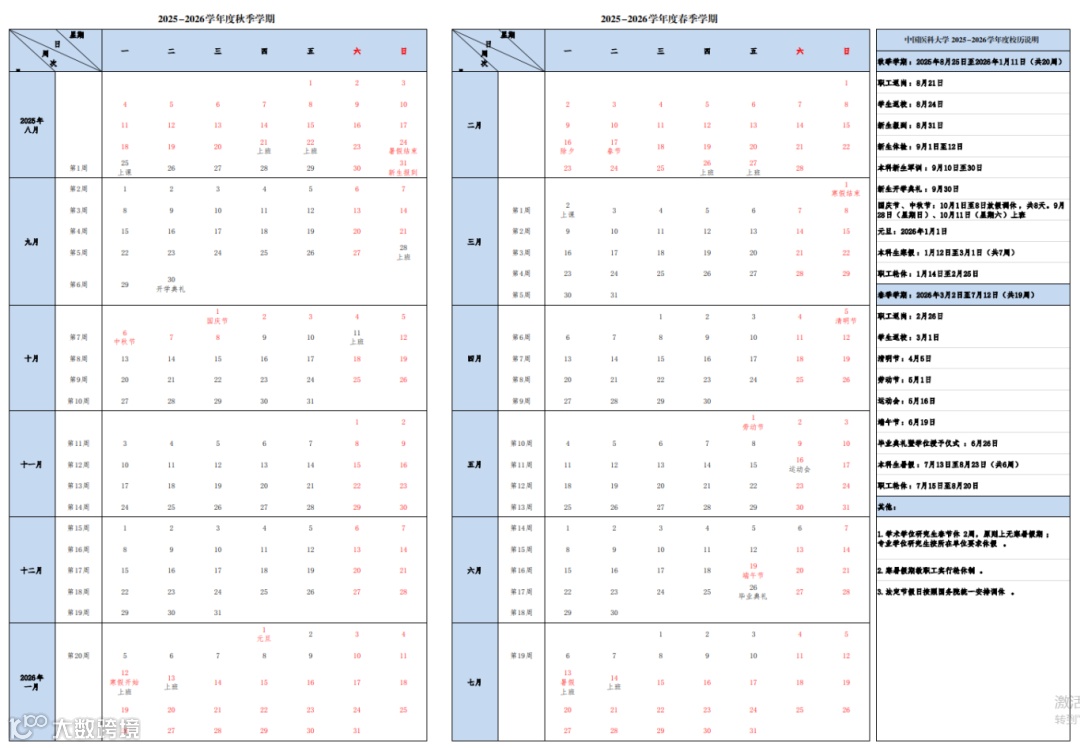The width and height of the screenshot is (1080, 748).
Task: Click the '劳动节：5月1日' note
Action: click(904, 380)
